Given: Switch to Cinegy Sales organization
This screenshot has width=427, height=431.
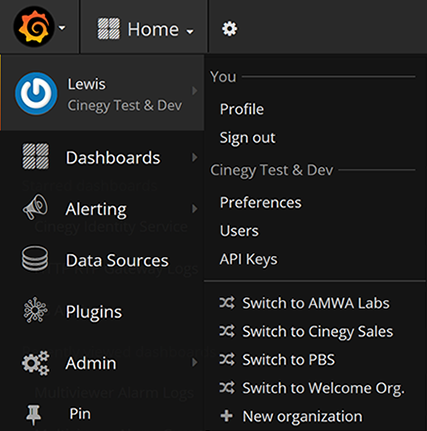Looking at the screenshot, I should (x=318, y=332).
